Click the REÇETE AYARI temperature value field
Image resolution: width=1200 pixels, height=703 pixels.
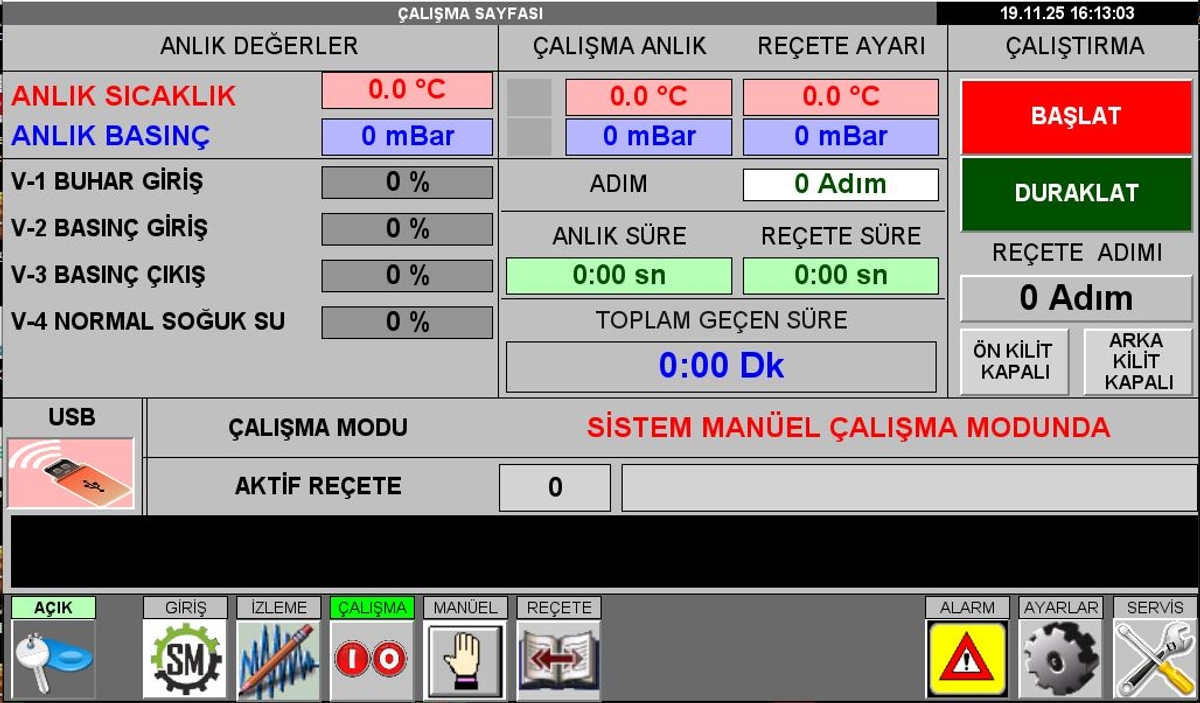click(840, 97)
